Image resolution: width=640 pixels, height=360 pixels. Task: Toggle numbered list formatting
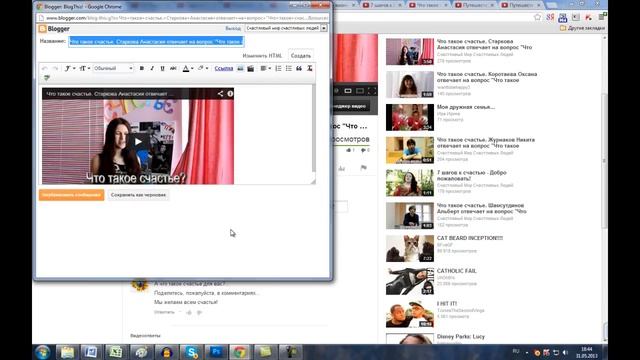(278, 68)
